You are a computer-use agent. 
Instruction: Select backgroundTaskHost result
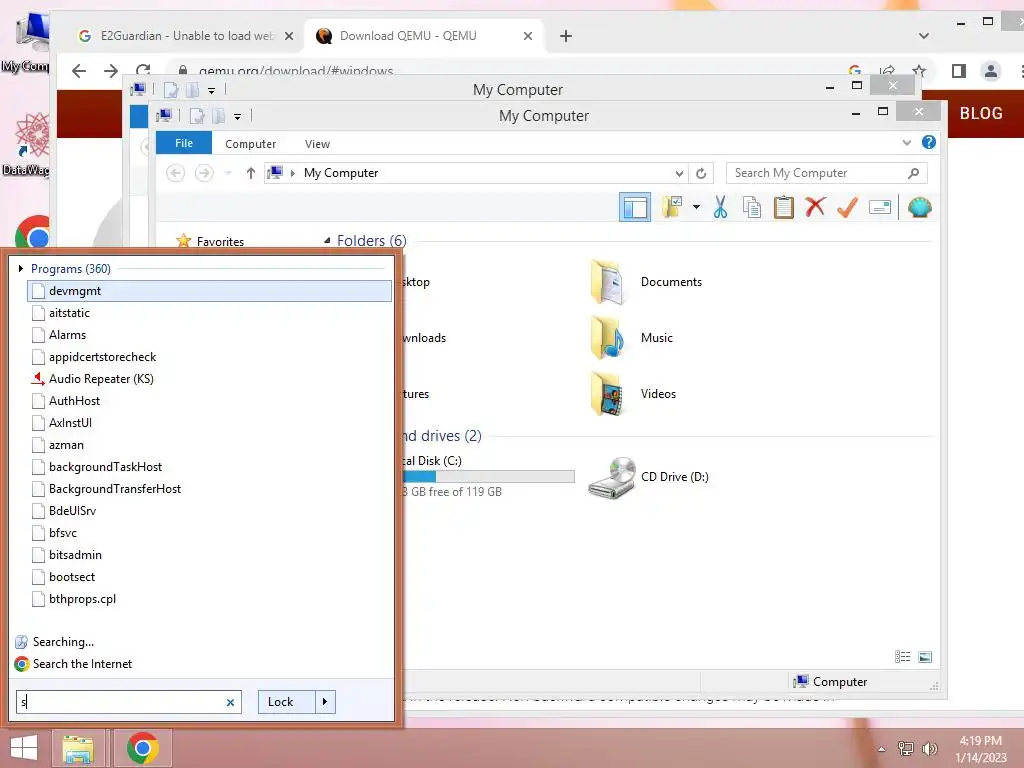[210, 467]
